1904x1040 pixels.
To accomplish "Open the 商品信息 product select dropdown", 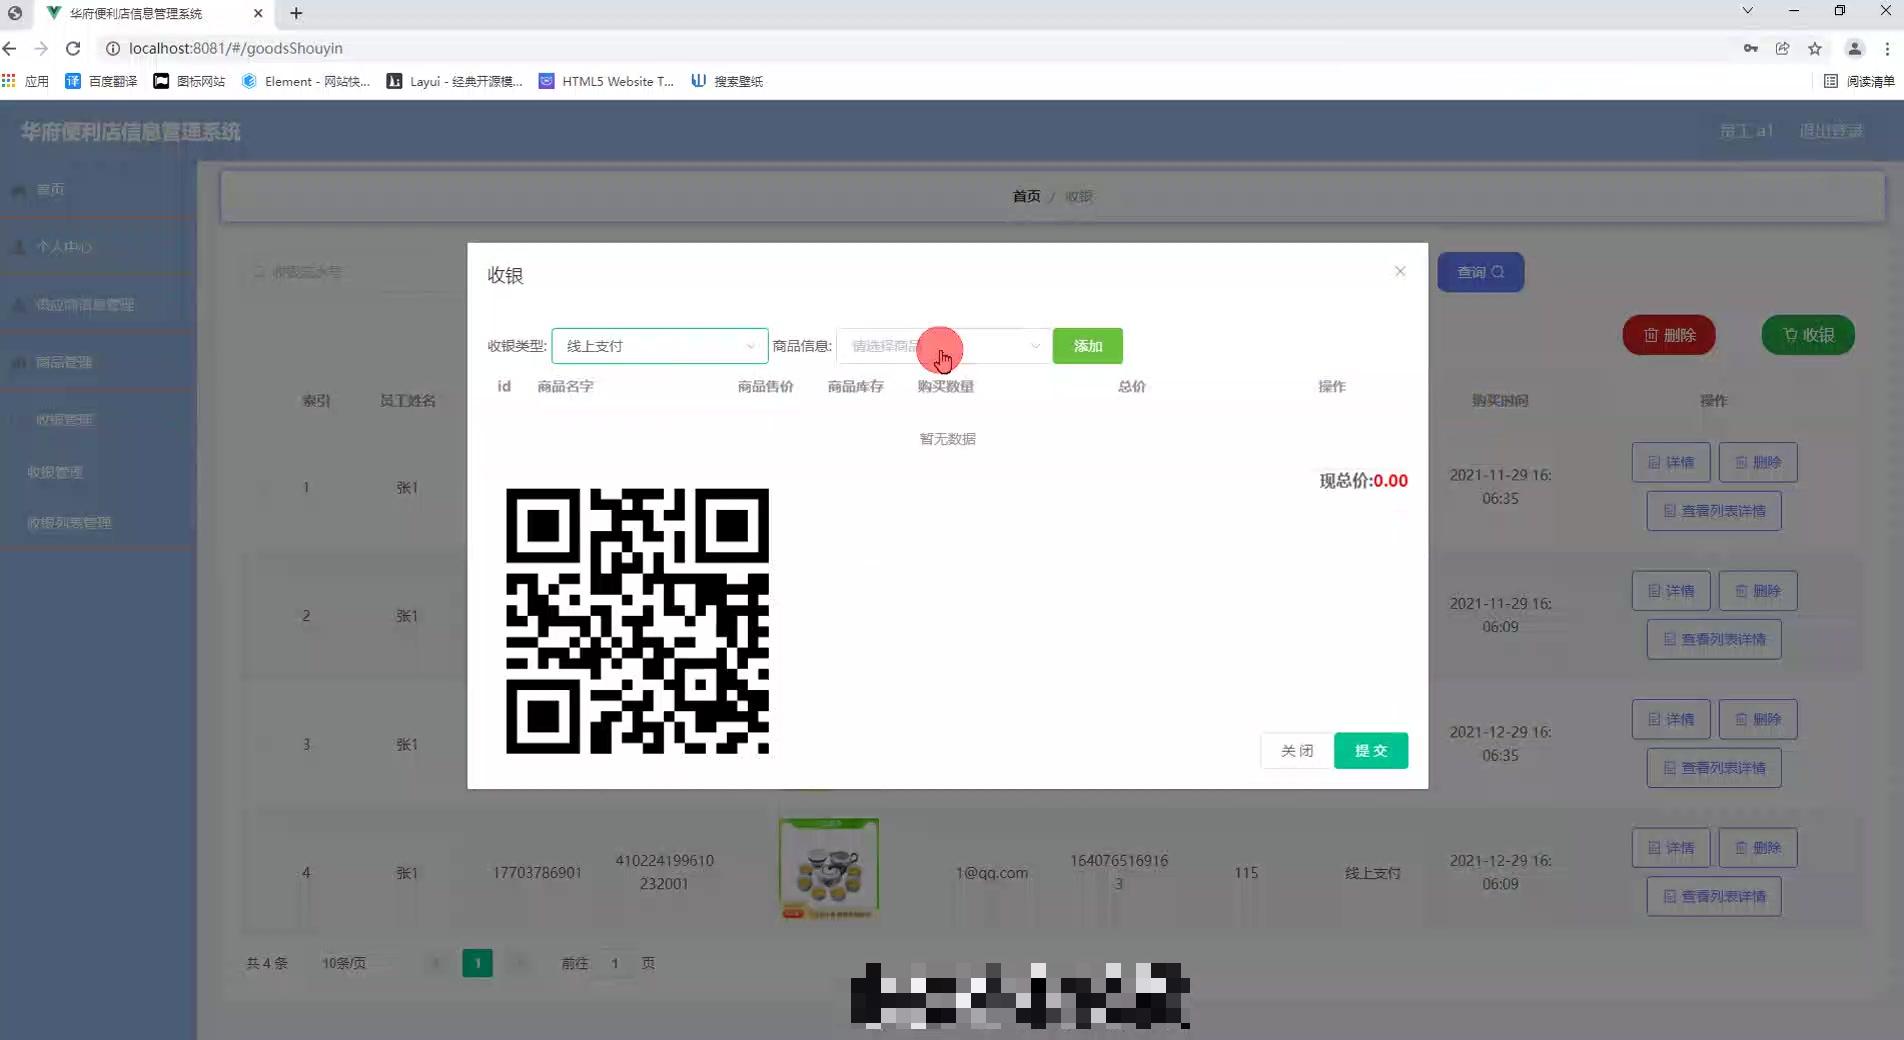I will (943, 346).
